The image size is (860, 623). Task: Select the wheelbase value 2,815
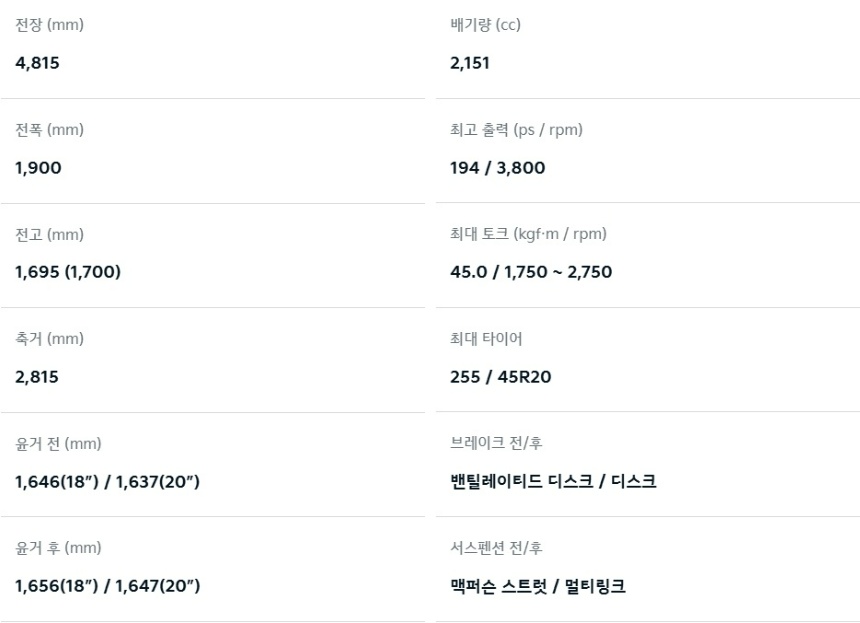pyautogui.click(x=37, y=377)
